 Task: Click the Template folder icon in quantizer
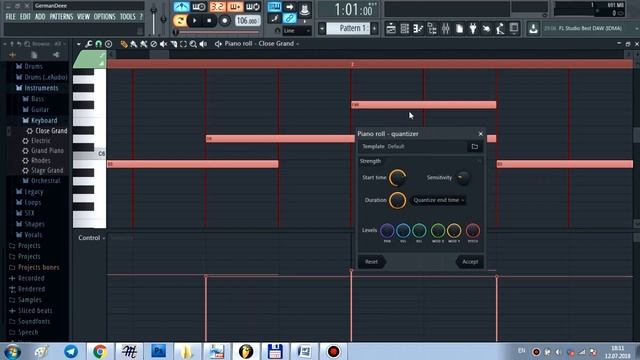point(475,147)
